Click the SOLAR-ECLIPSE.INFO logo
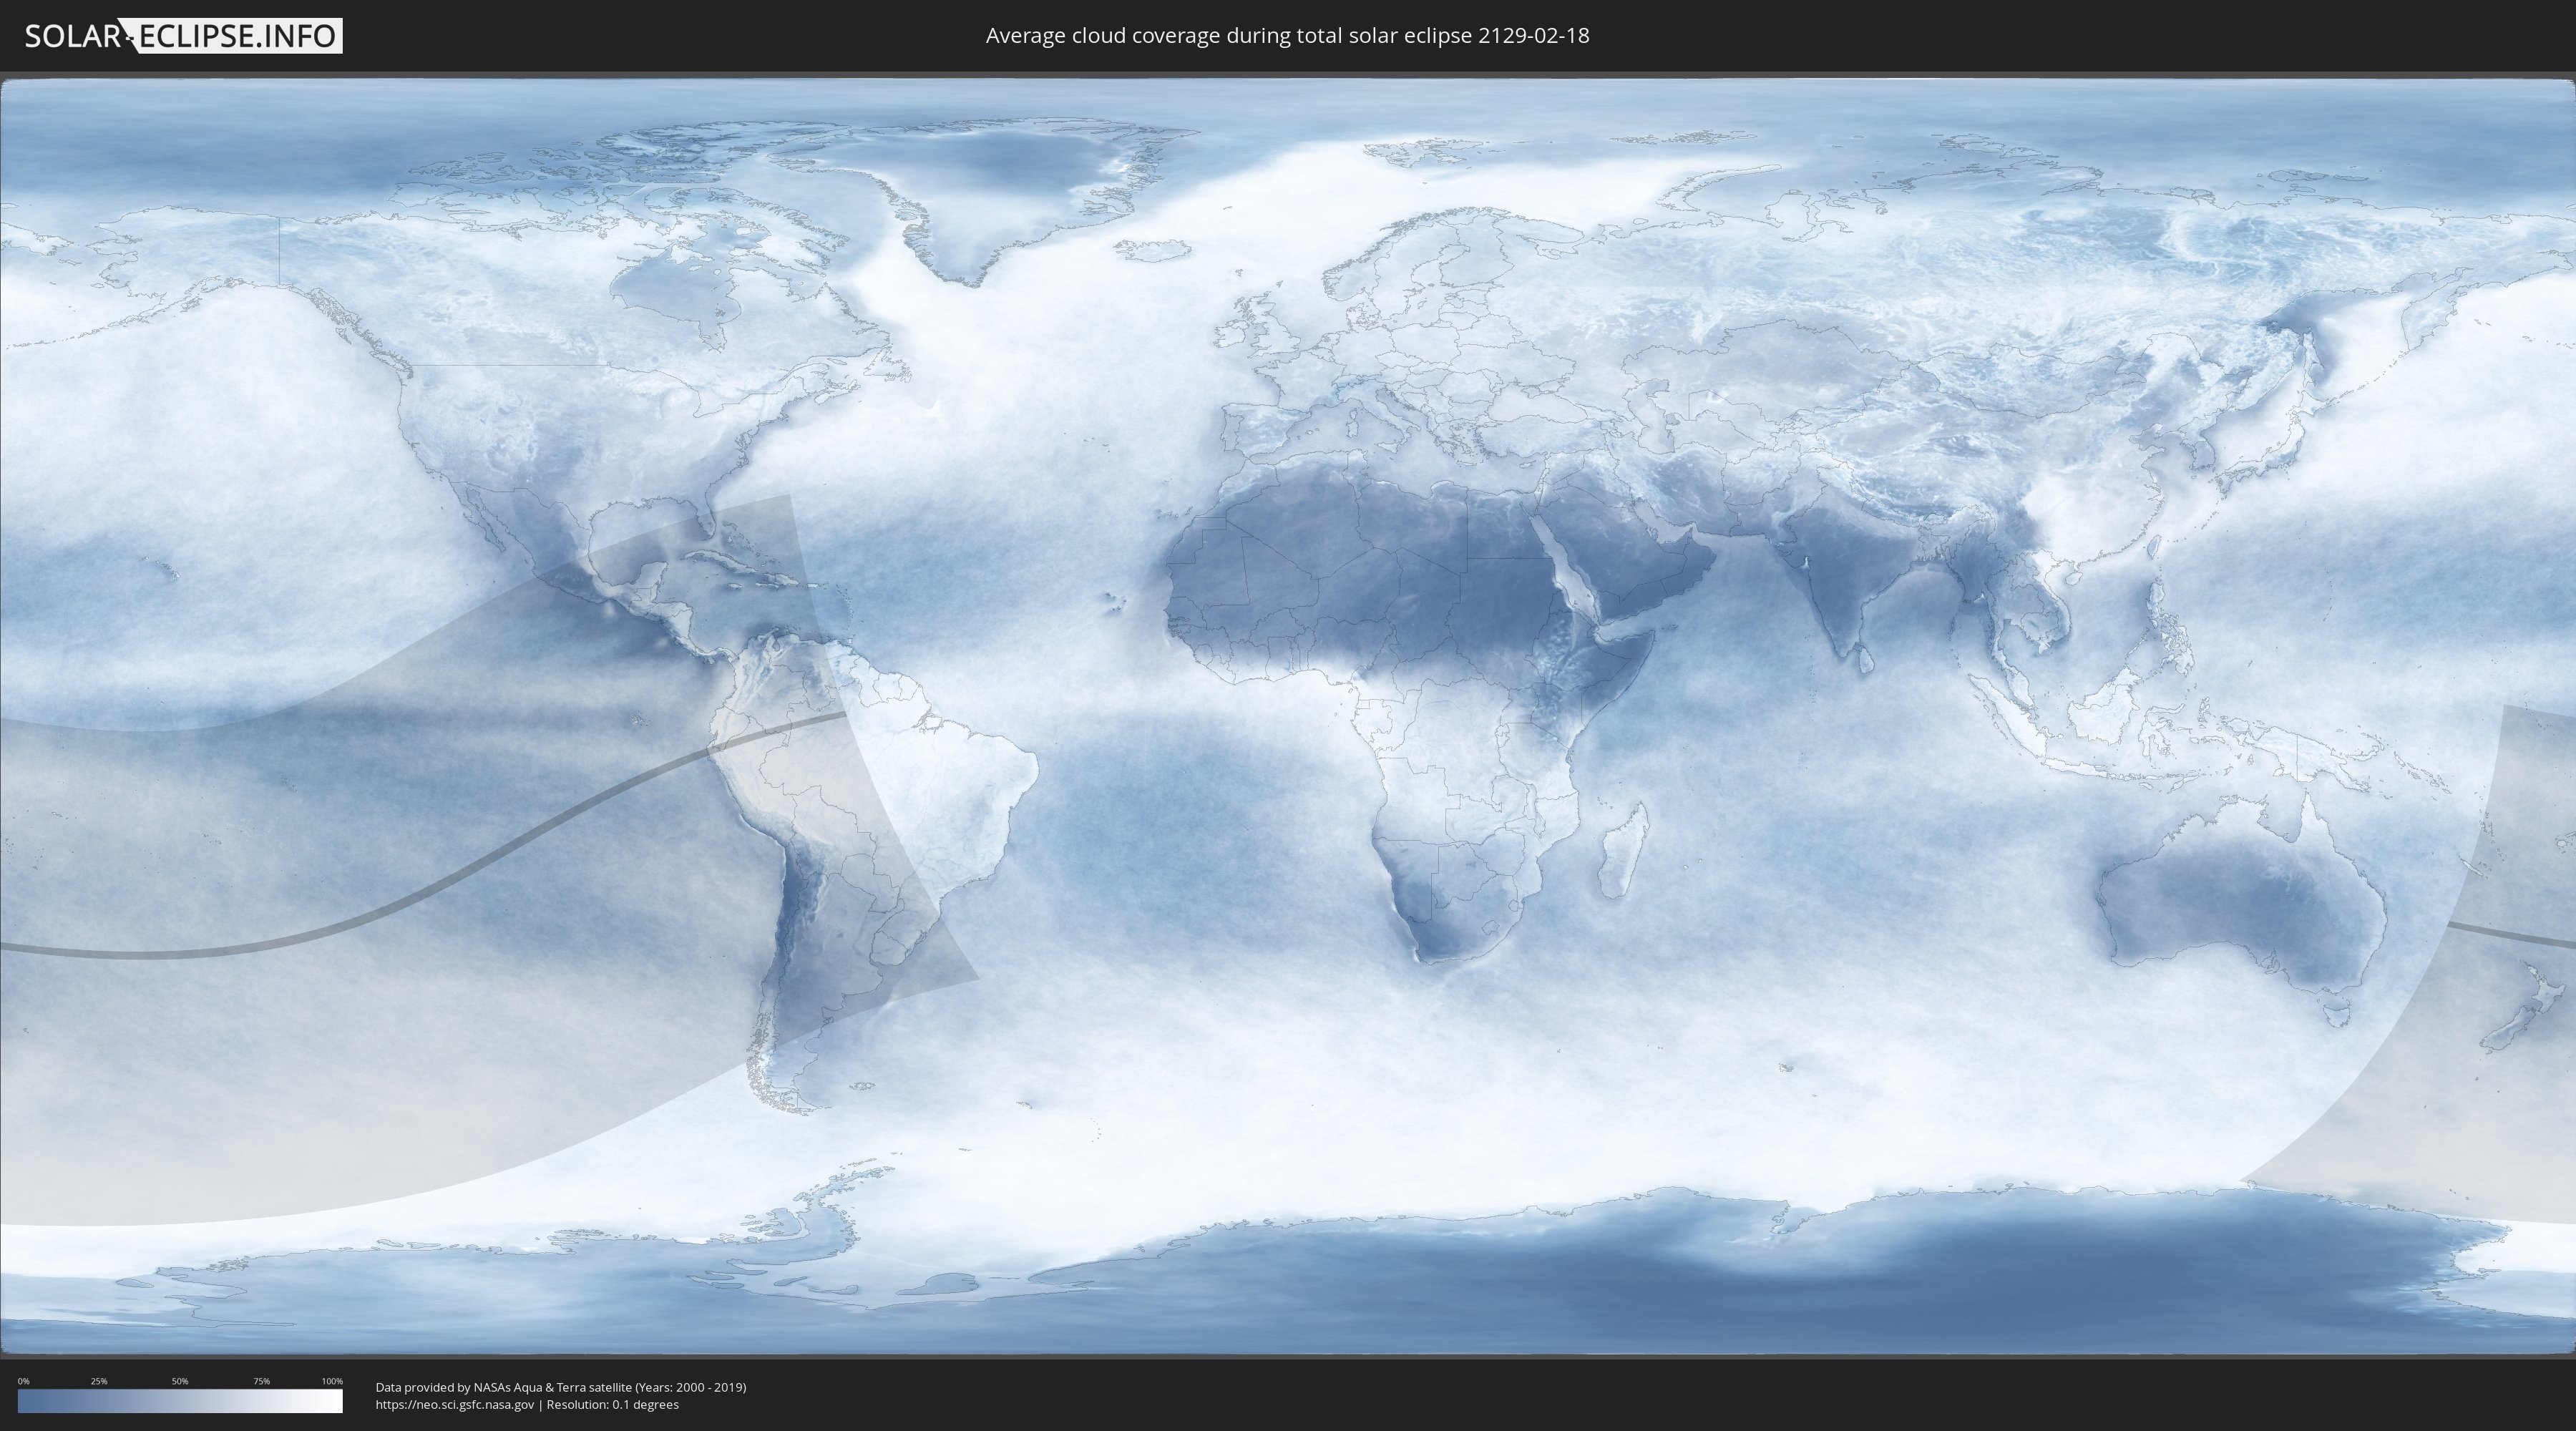The image size is (2576, 1431). click(x=183, y=36)
